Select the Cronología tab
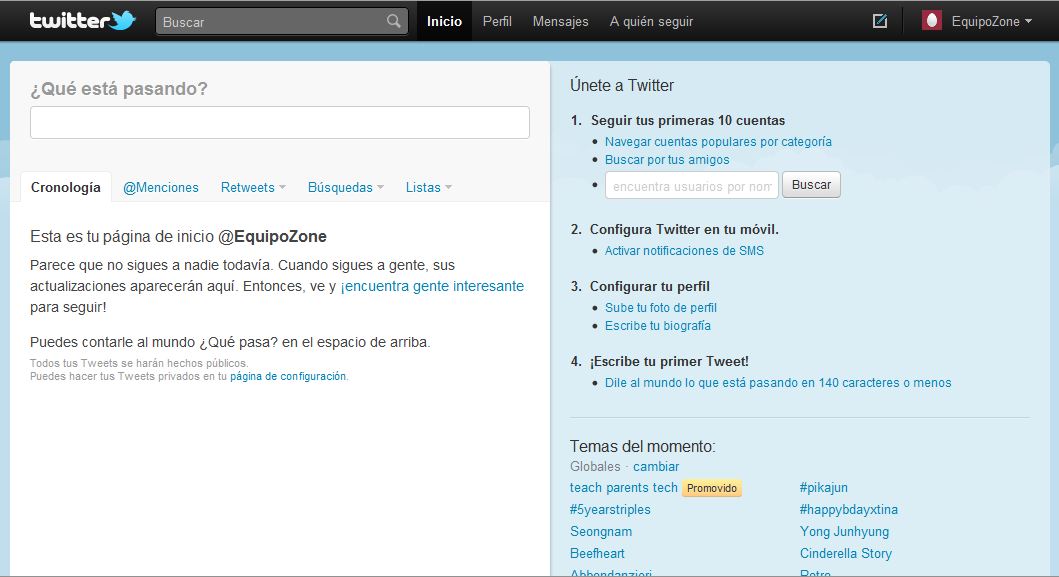The height and width of the screenshot is (577, 1059). coord(66,187)
